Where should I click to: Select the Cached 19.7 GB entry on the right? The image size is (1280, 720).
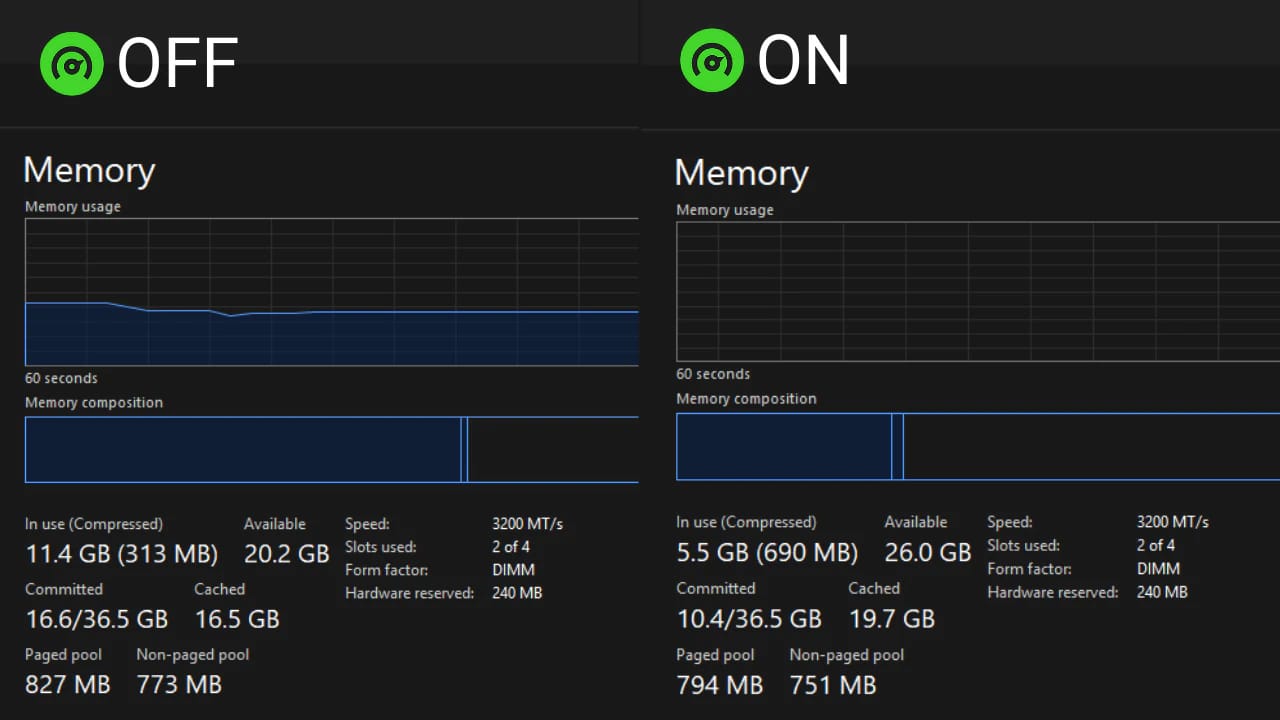point(892,619)
